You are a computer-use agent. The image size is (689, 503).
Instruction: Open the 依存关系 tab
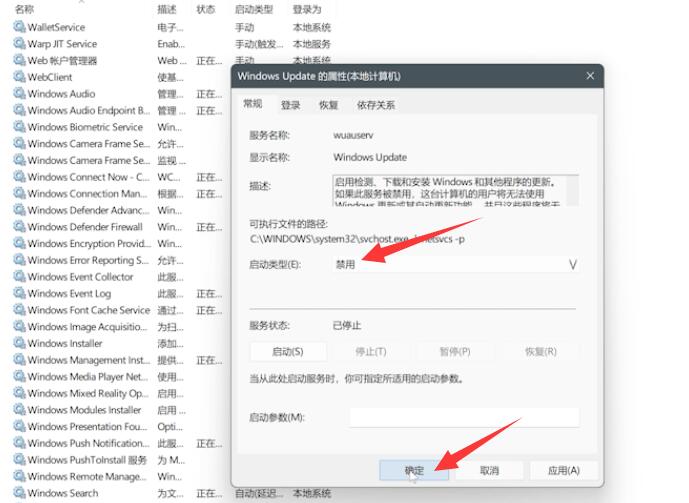pos(376,105)
